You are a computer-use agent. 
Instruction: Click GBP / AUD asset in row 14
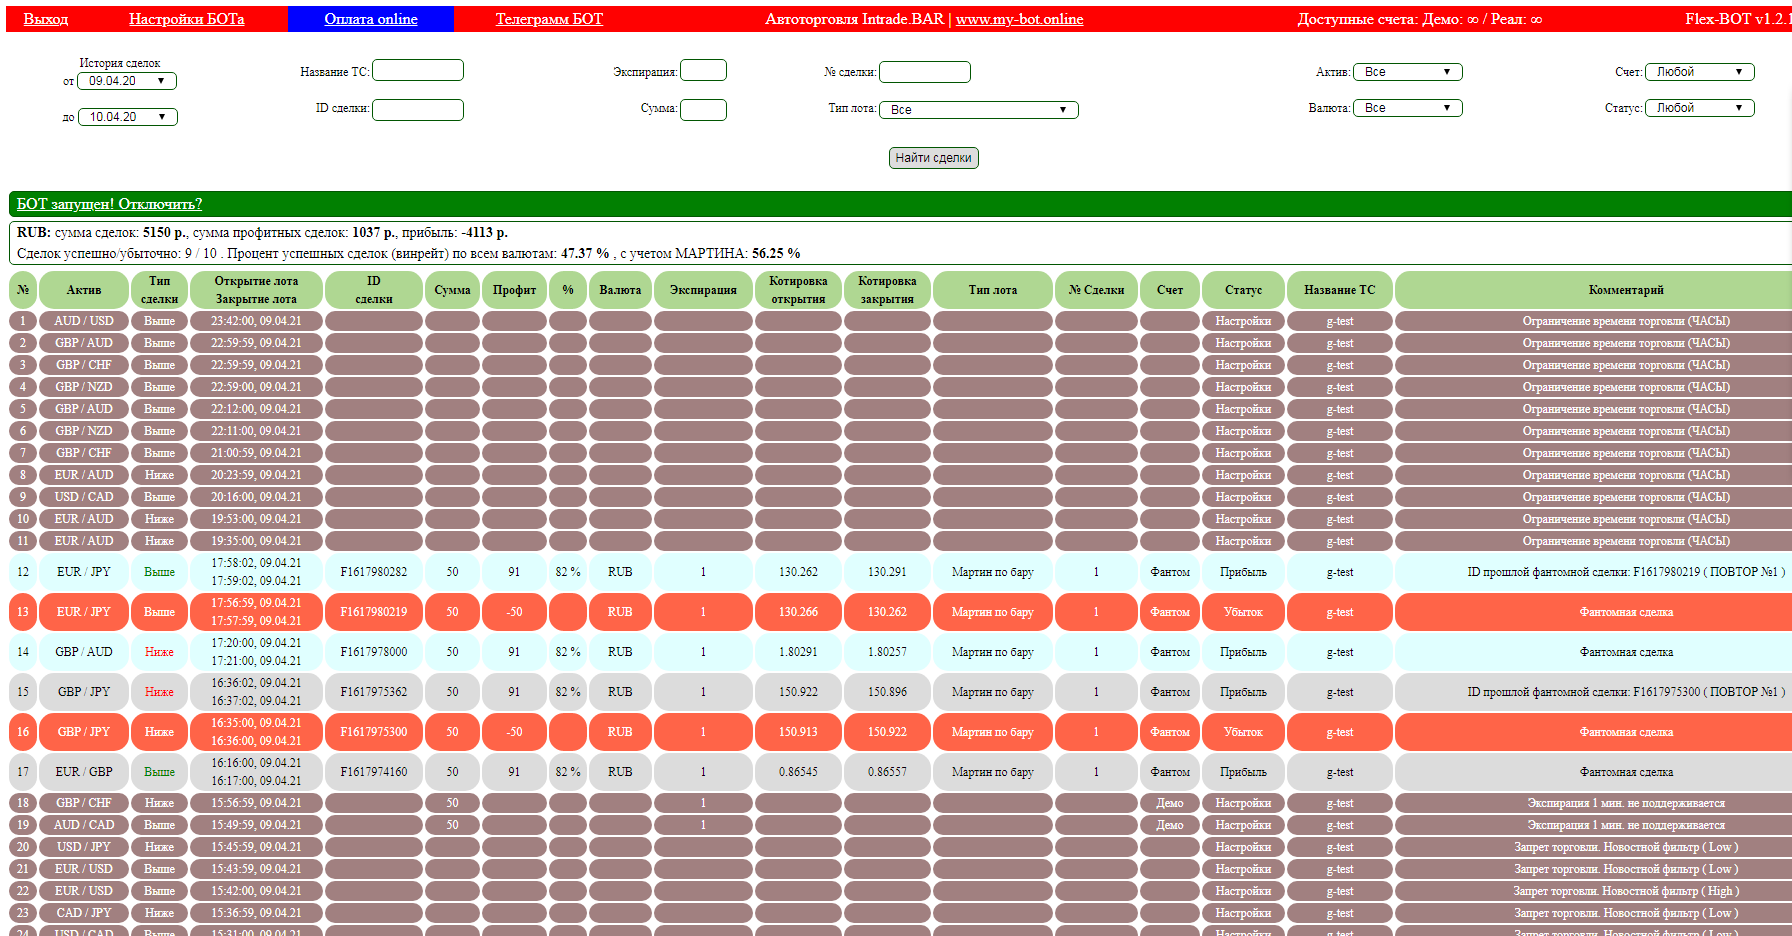(x=84, y=652)
